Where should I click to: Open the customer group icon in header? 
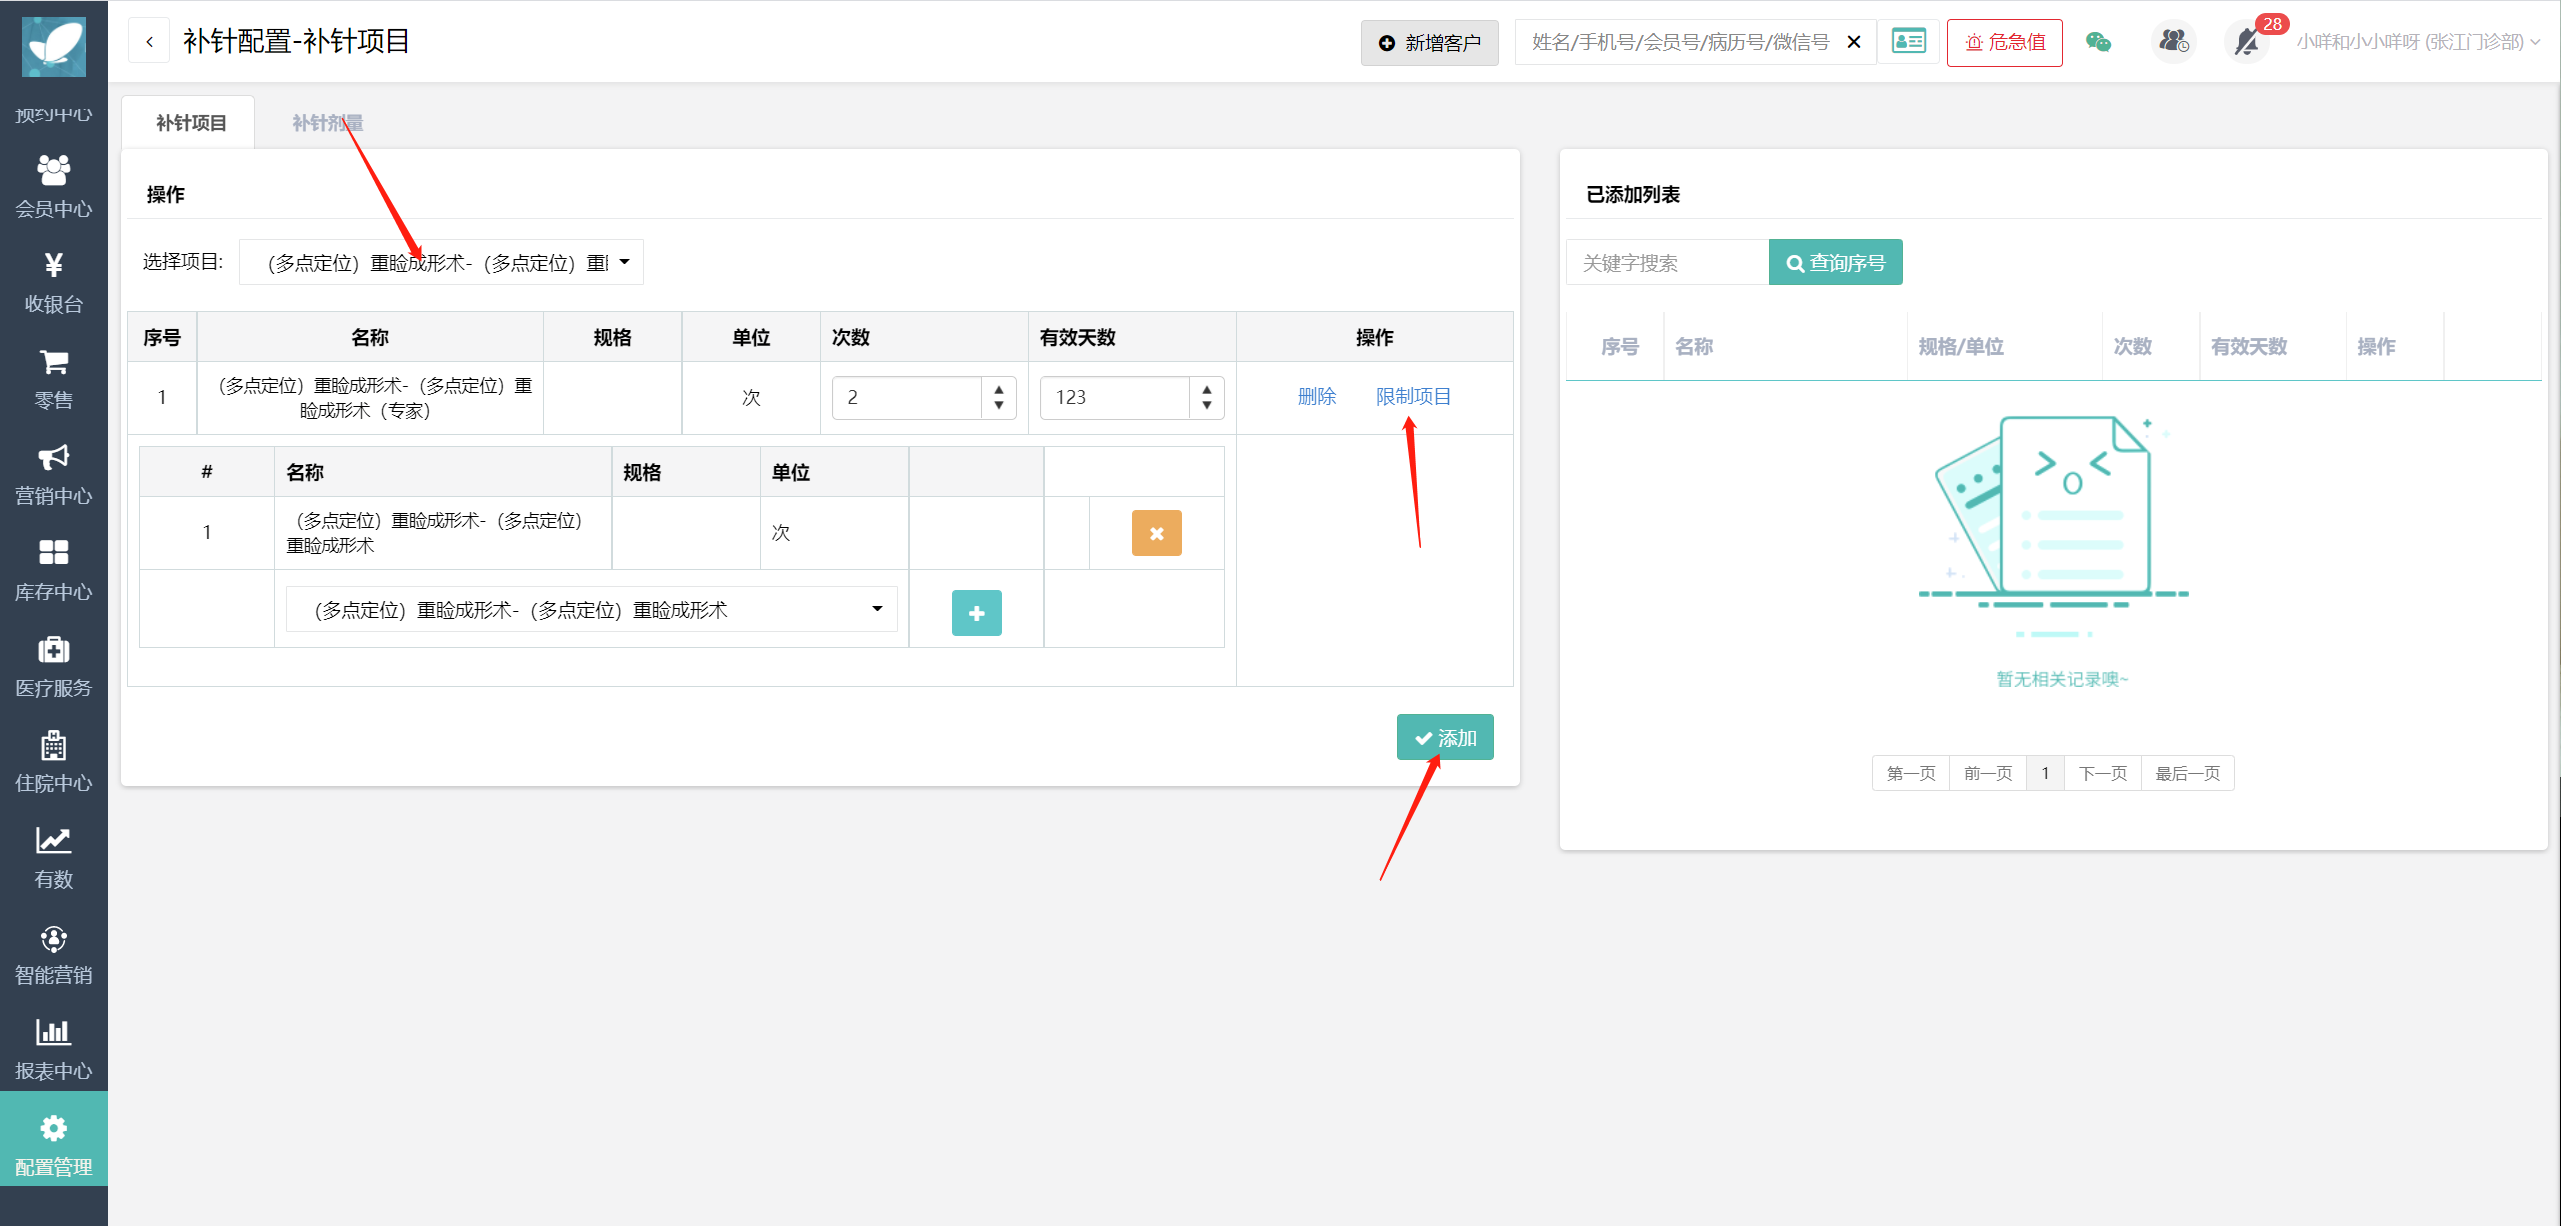coord(2174,42)
